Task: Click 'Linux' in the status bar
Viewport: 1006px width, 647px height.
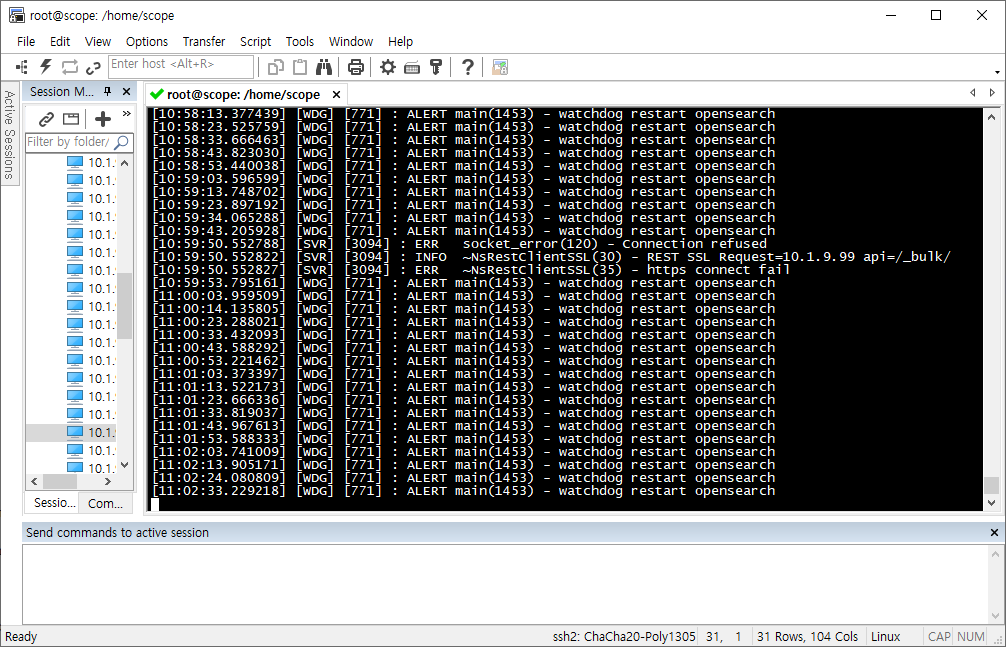Action: point(885,637)
